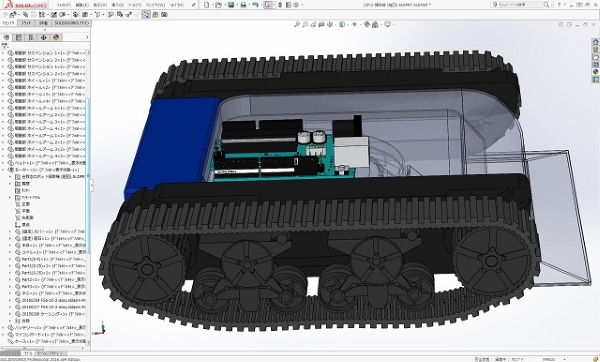The image size is (600, 362).
Task: Toggle the Select tool in top toolbar
Action: (x=268, y=5)
